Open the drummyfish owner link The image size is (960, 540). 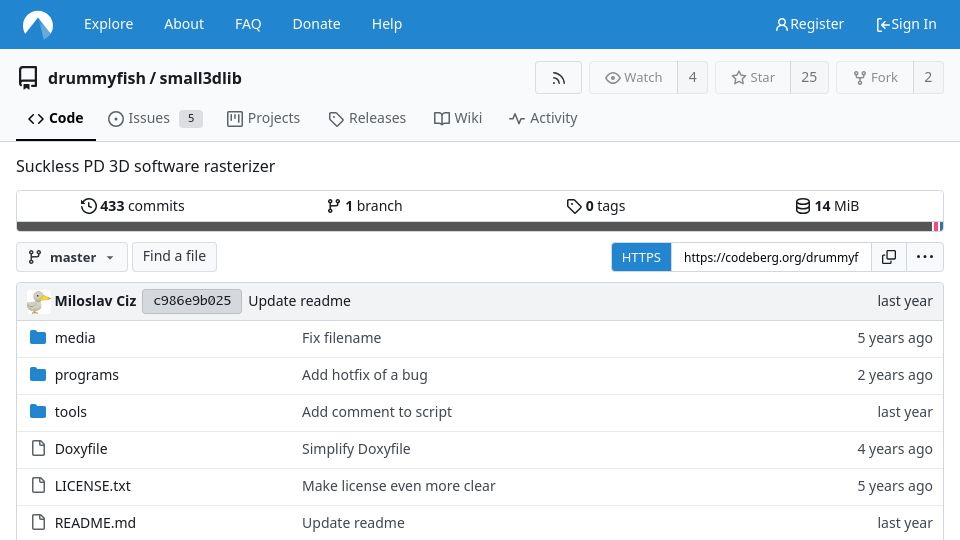pos(97,78)
